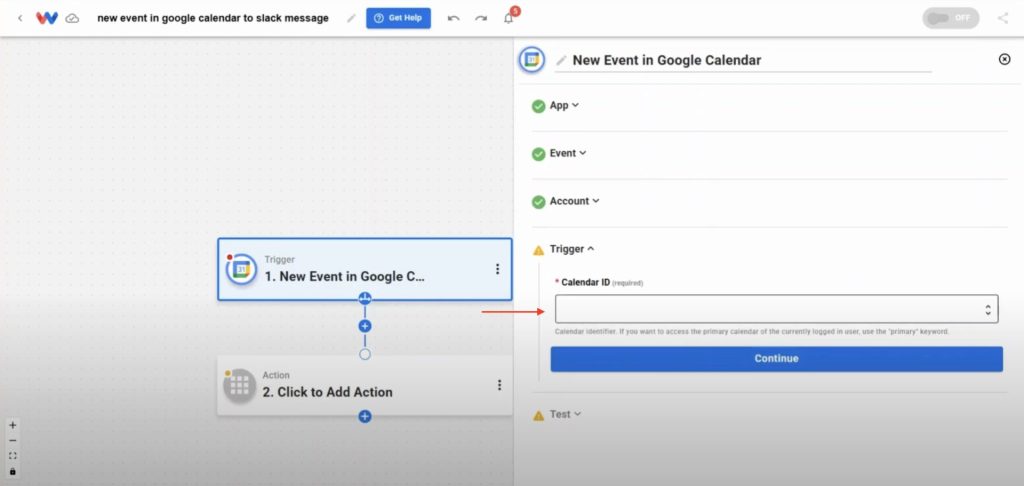Open notifications bell

tap(509, 18)
